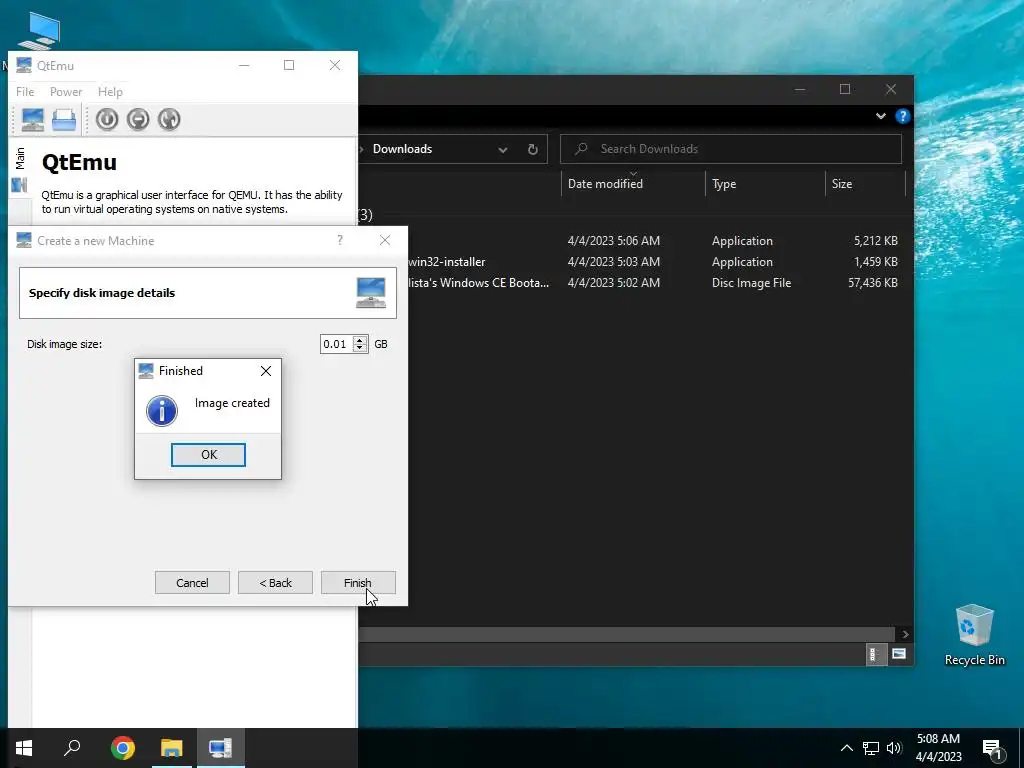This screenshot has height=768, width=1024.
Task: Expand the Explorer ribbon chevron
Action: pyautogui.click(x=881, y=116)
